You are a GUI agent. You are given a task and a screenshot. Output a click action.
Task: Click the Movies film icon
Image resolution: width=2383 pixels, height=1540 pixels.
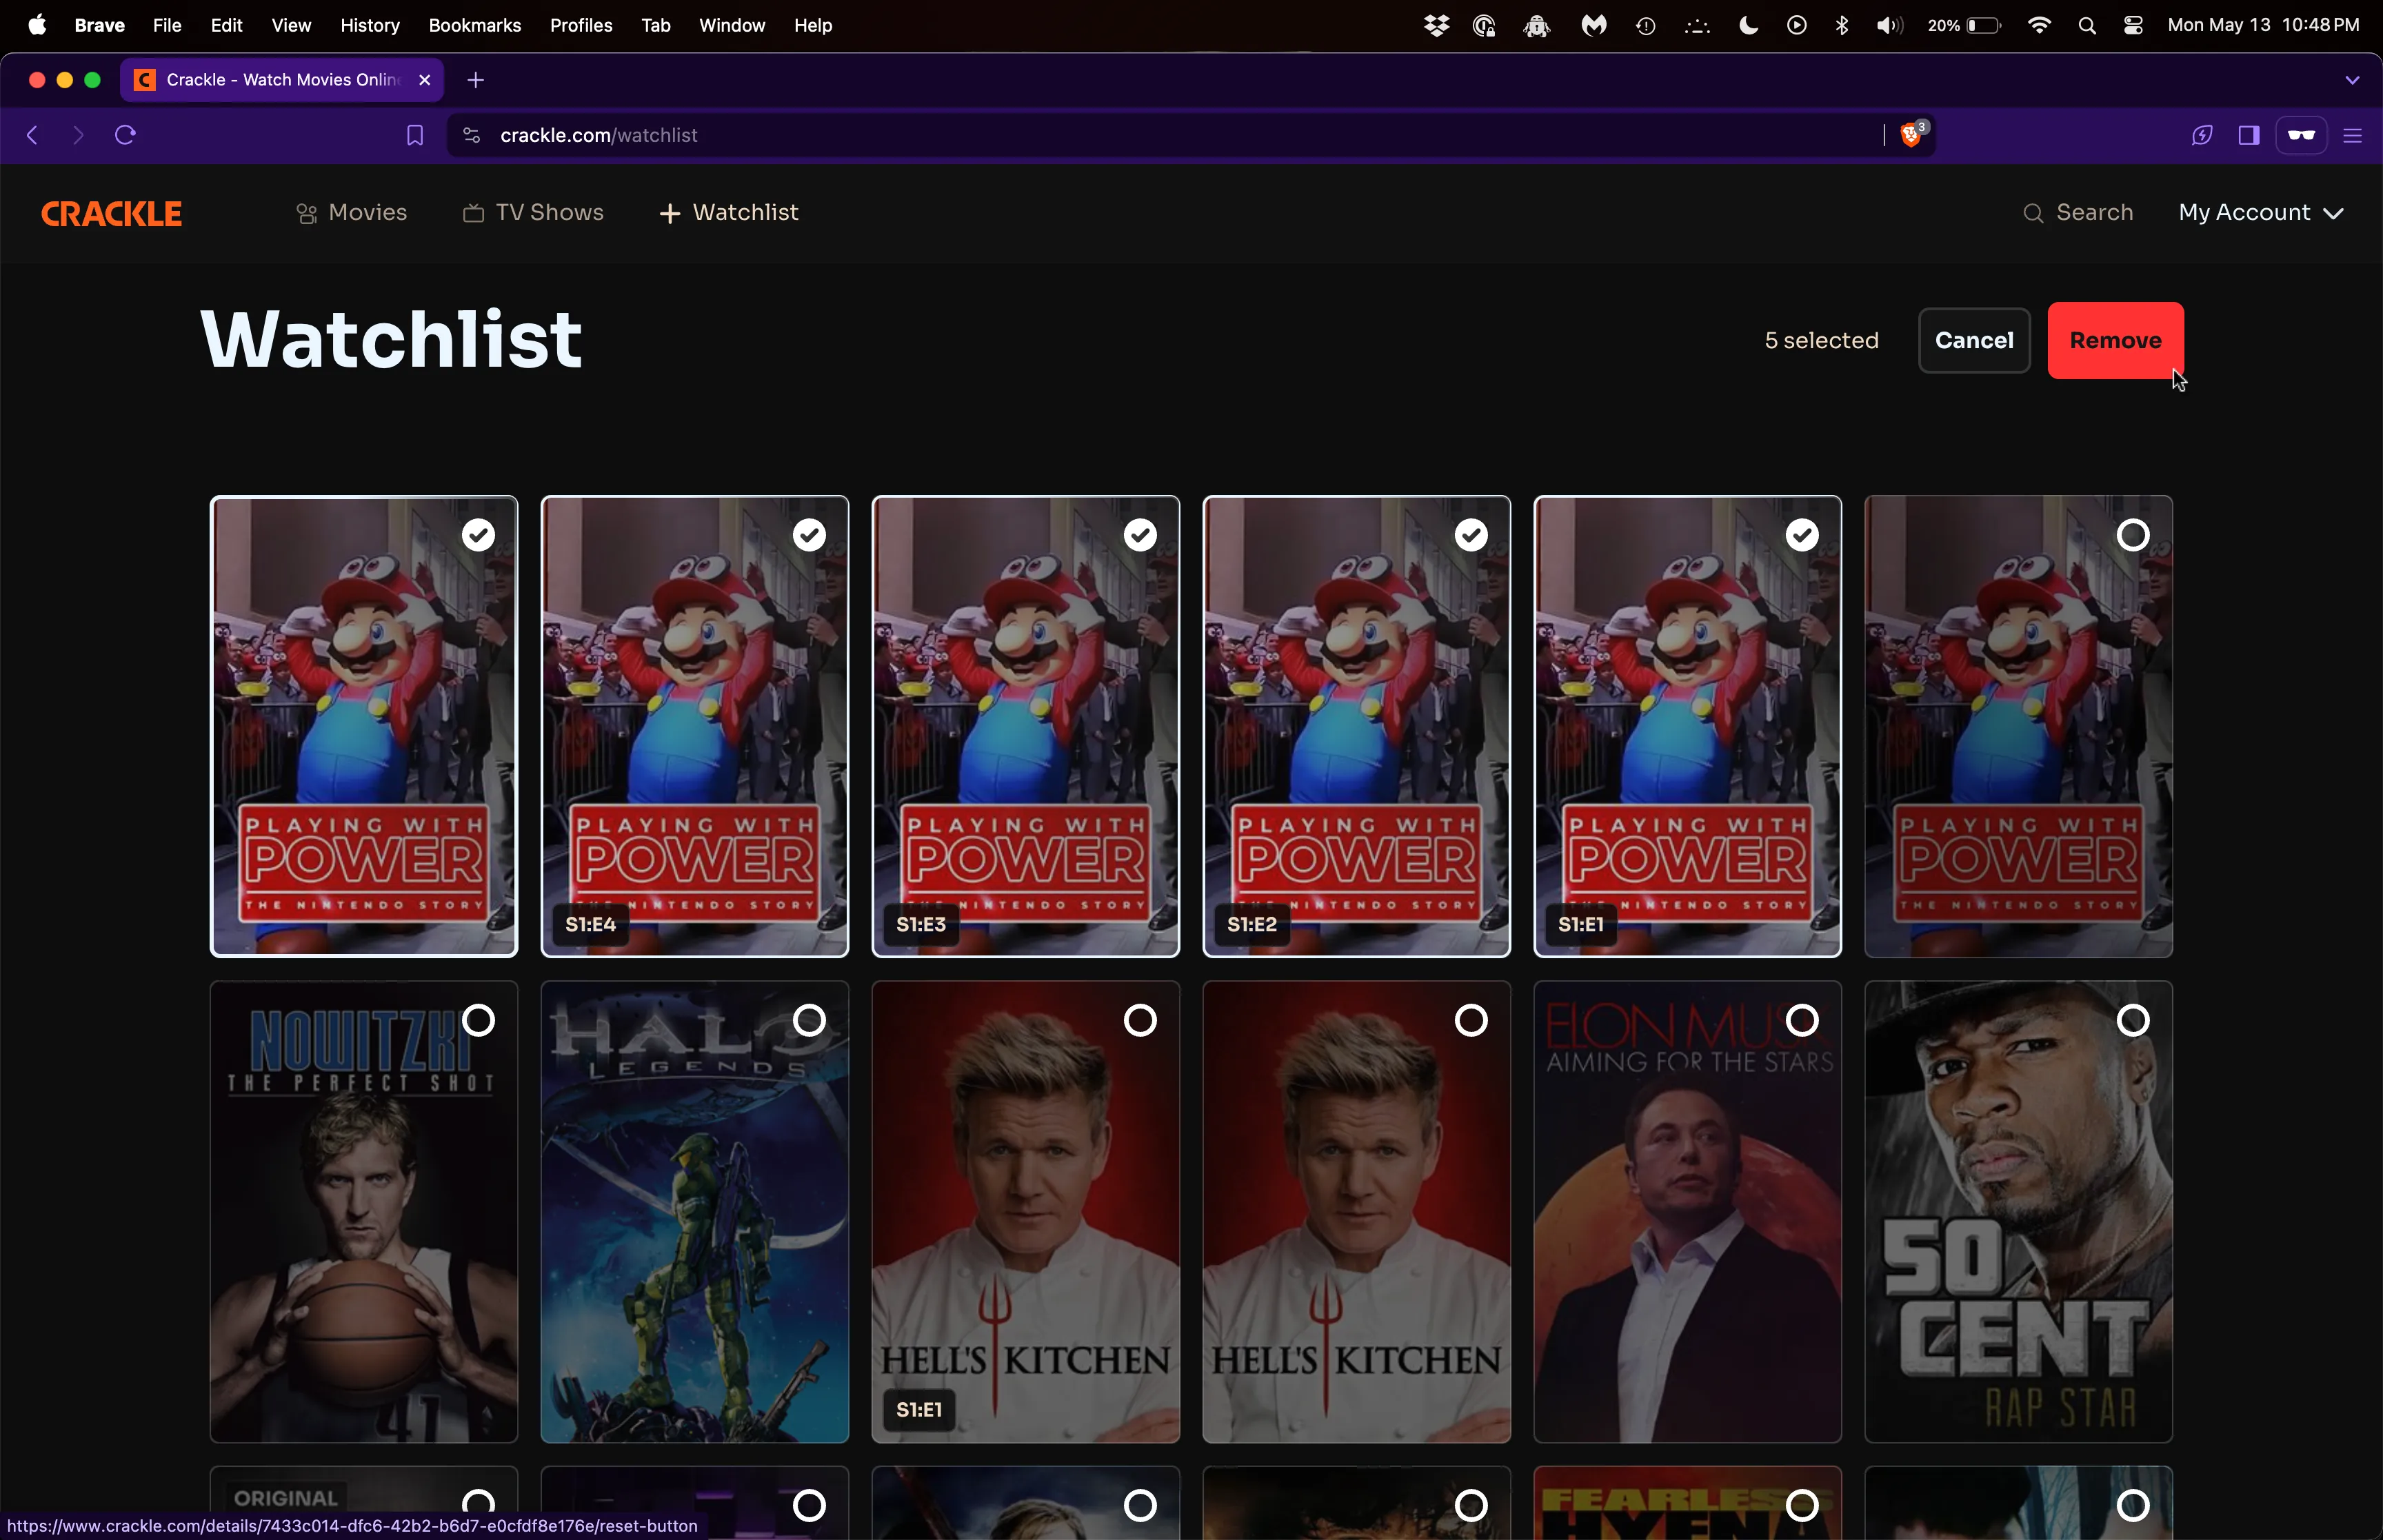(x=305, y=212)
